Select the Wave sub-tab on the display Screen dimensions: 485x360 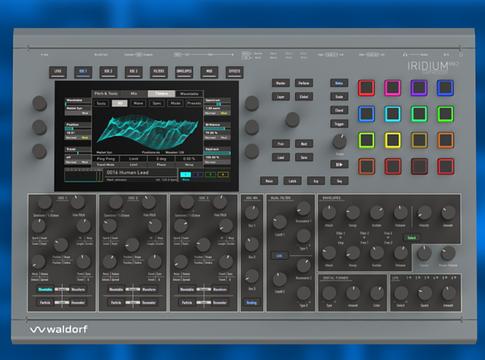pyautogui.click(x=138, y=103)
